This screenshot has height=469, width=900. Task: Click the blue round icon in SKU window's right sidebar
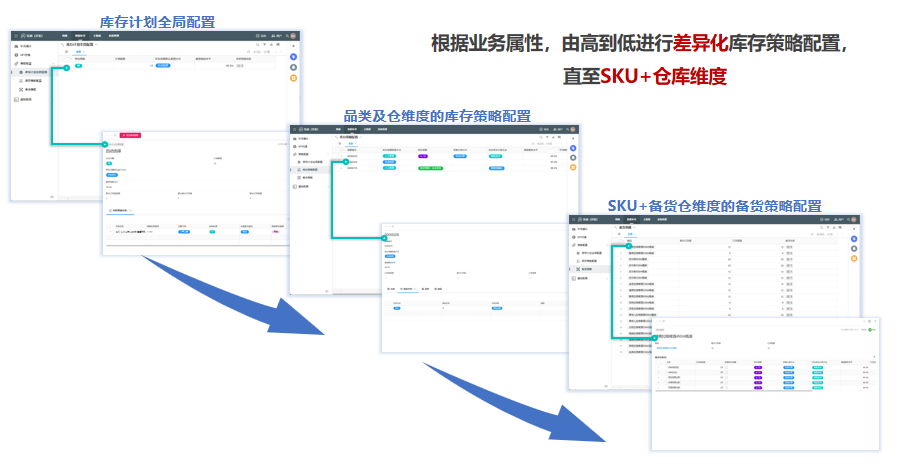(853, 239)
